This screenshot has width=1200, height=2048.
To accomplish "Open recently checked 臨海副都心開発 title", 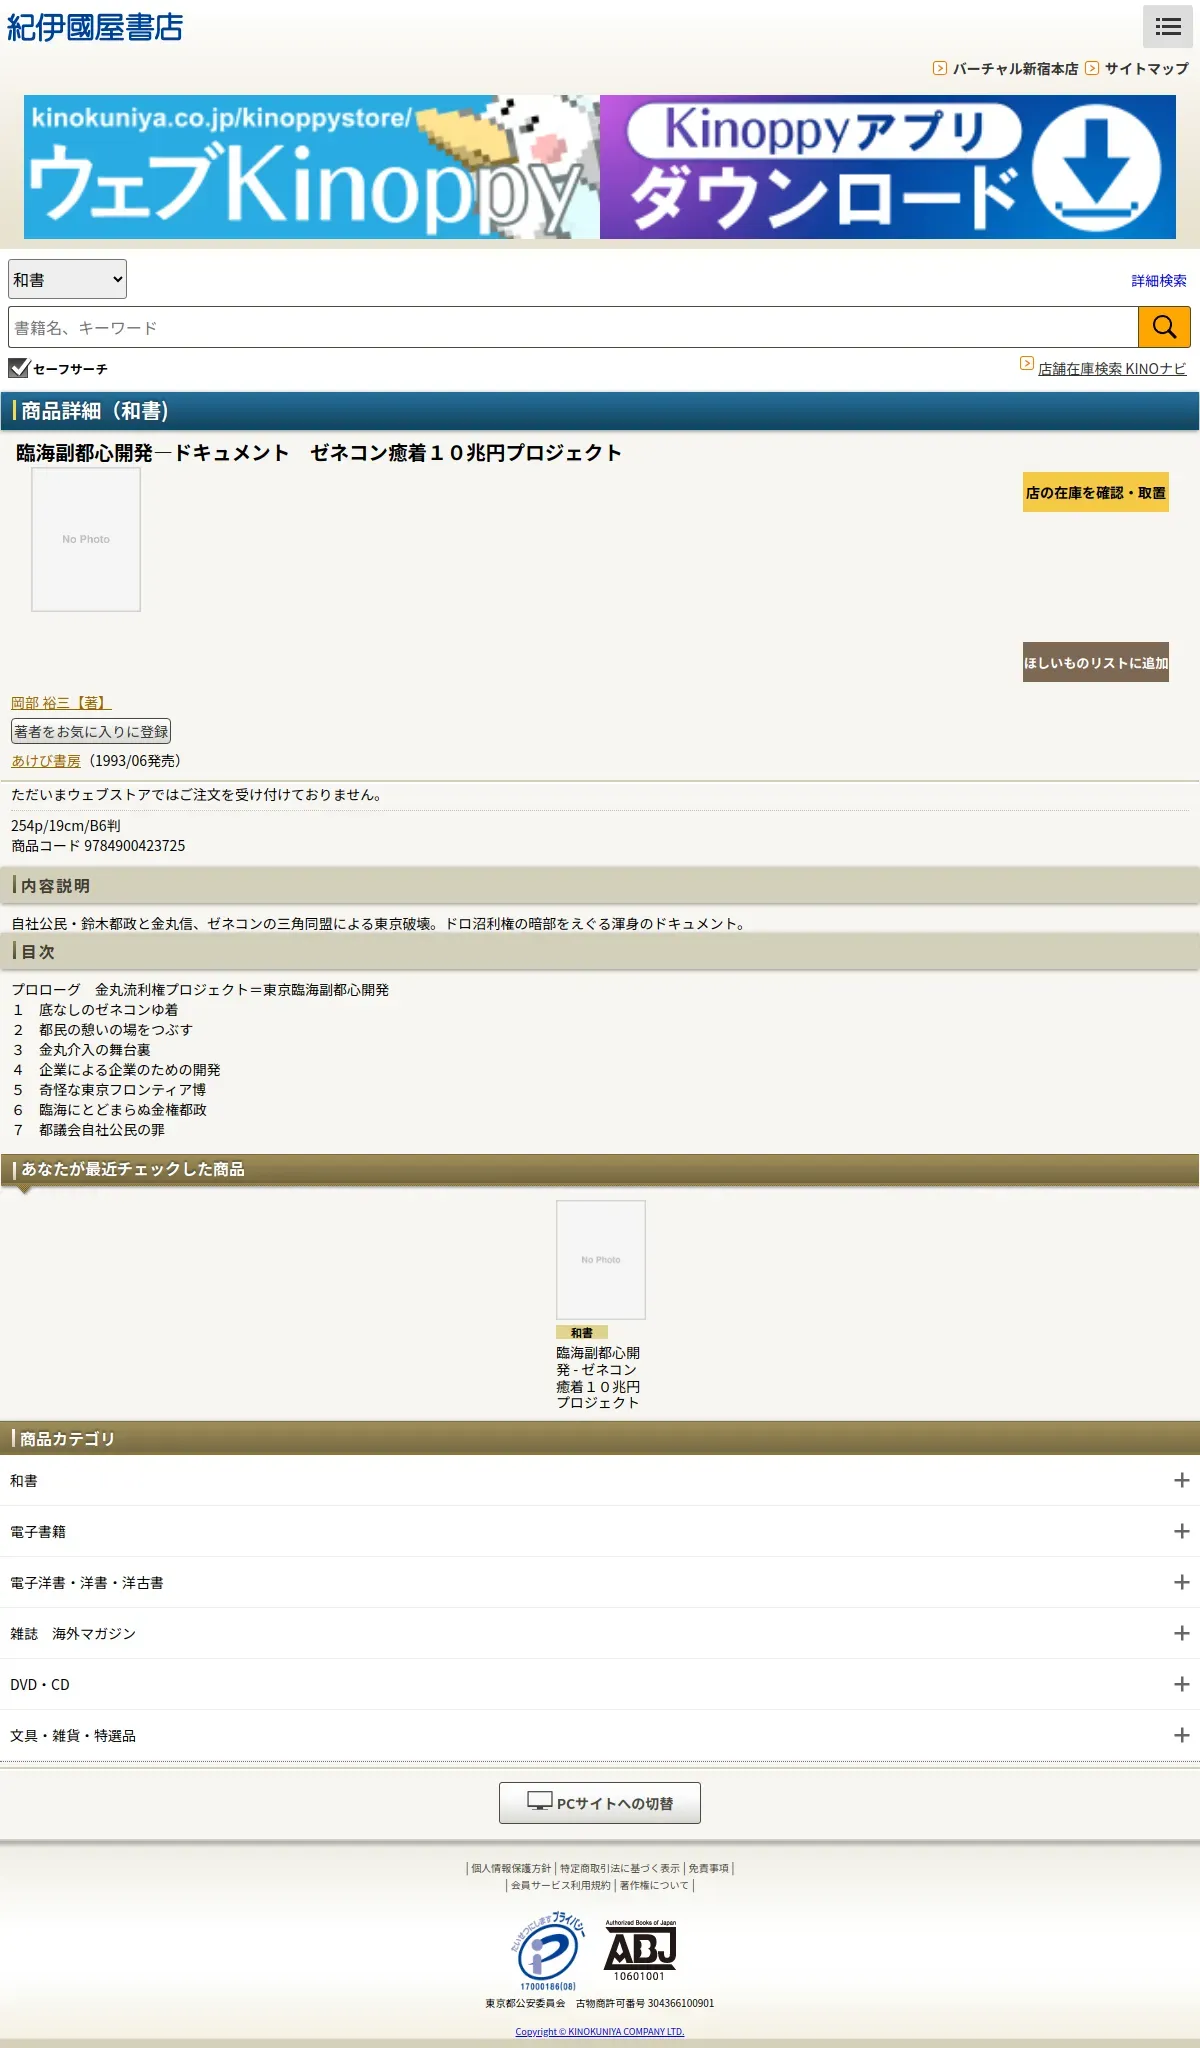I will tap(598, 1378).
